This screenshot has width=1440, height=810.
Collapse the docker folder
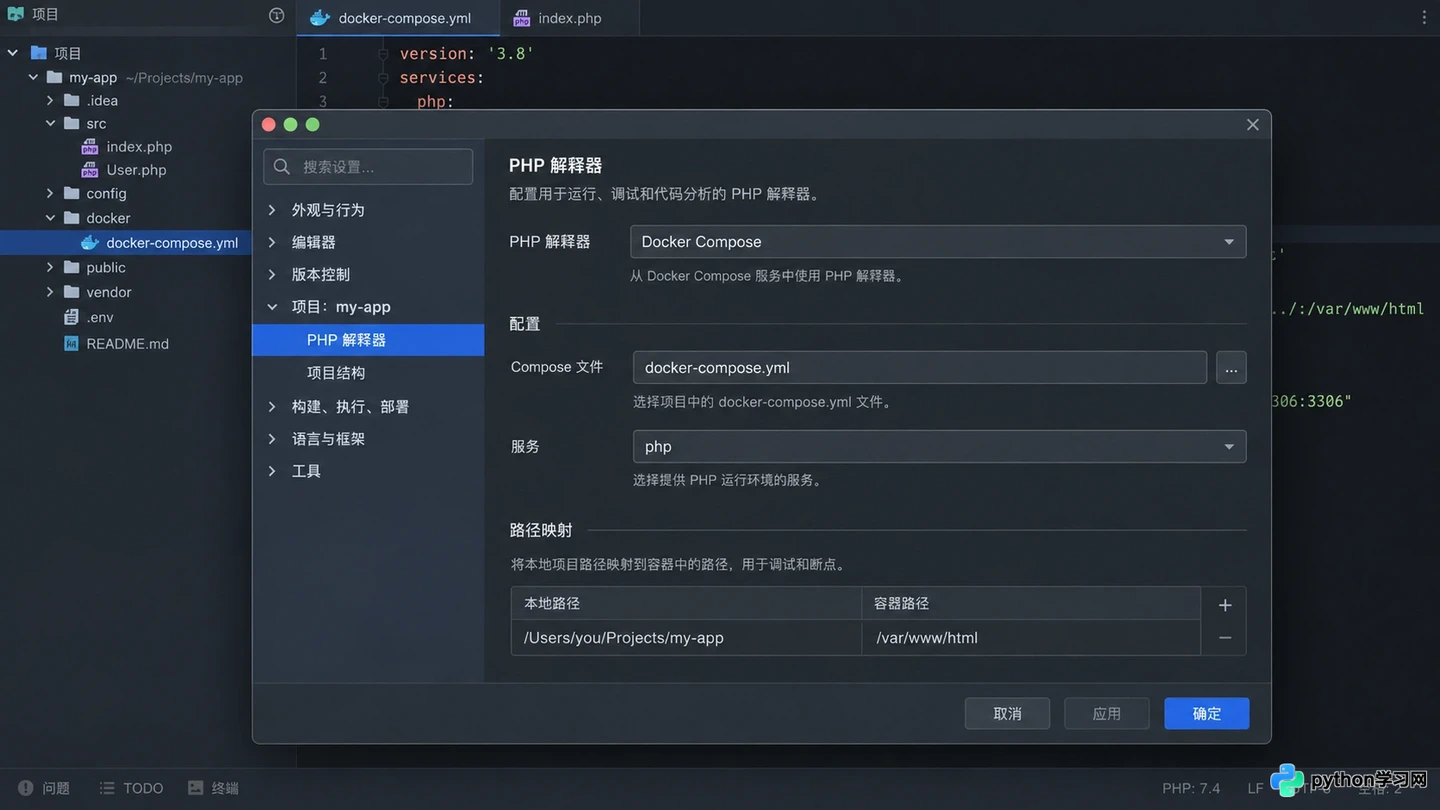click(50, 218)
